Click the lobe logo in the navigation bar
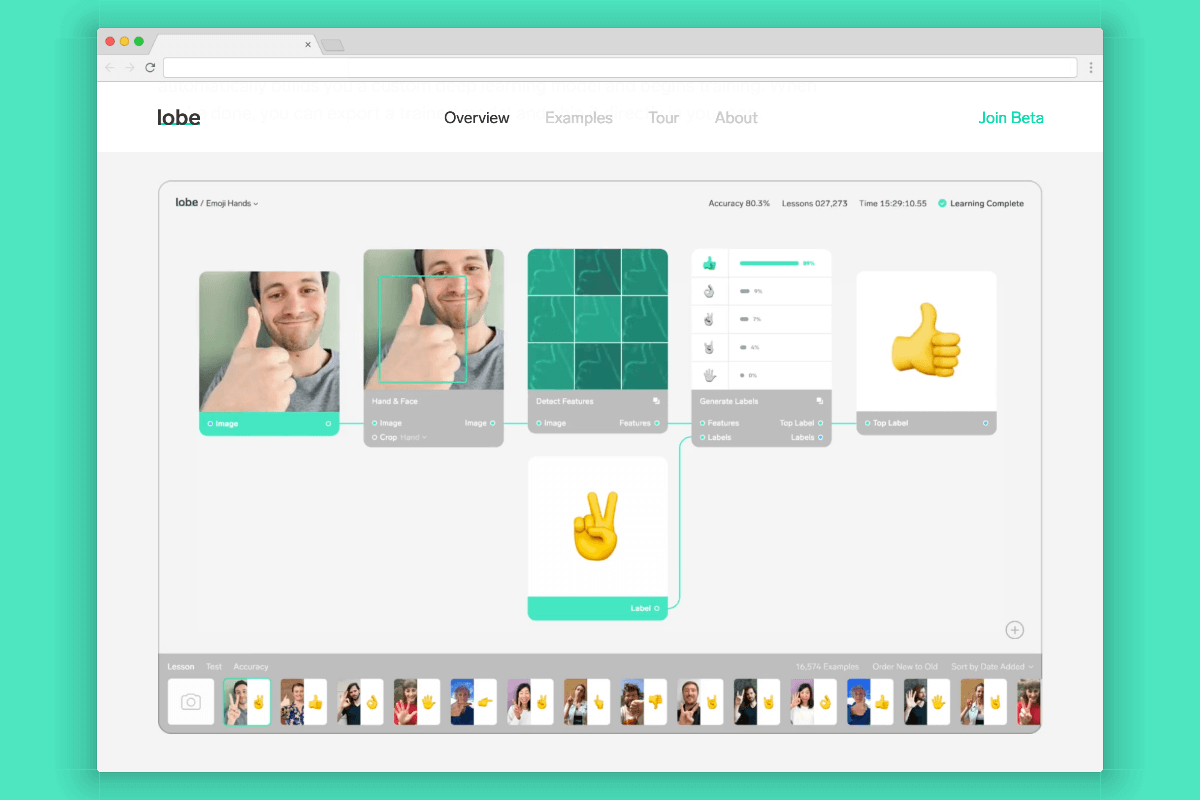The width and height of the screenshot is (1200, 800). tap(179, 117)
